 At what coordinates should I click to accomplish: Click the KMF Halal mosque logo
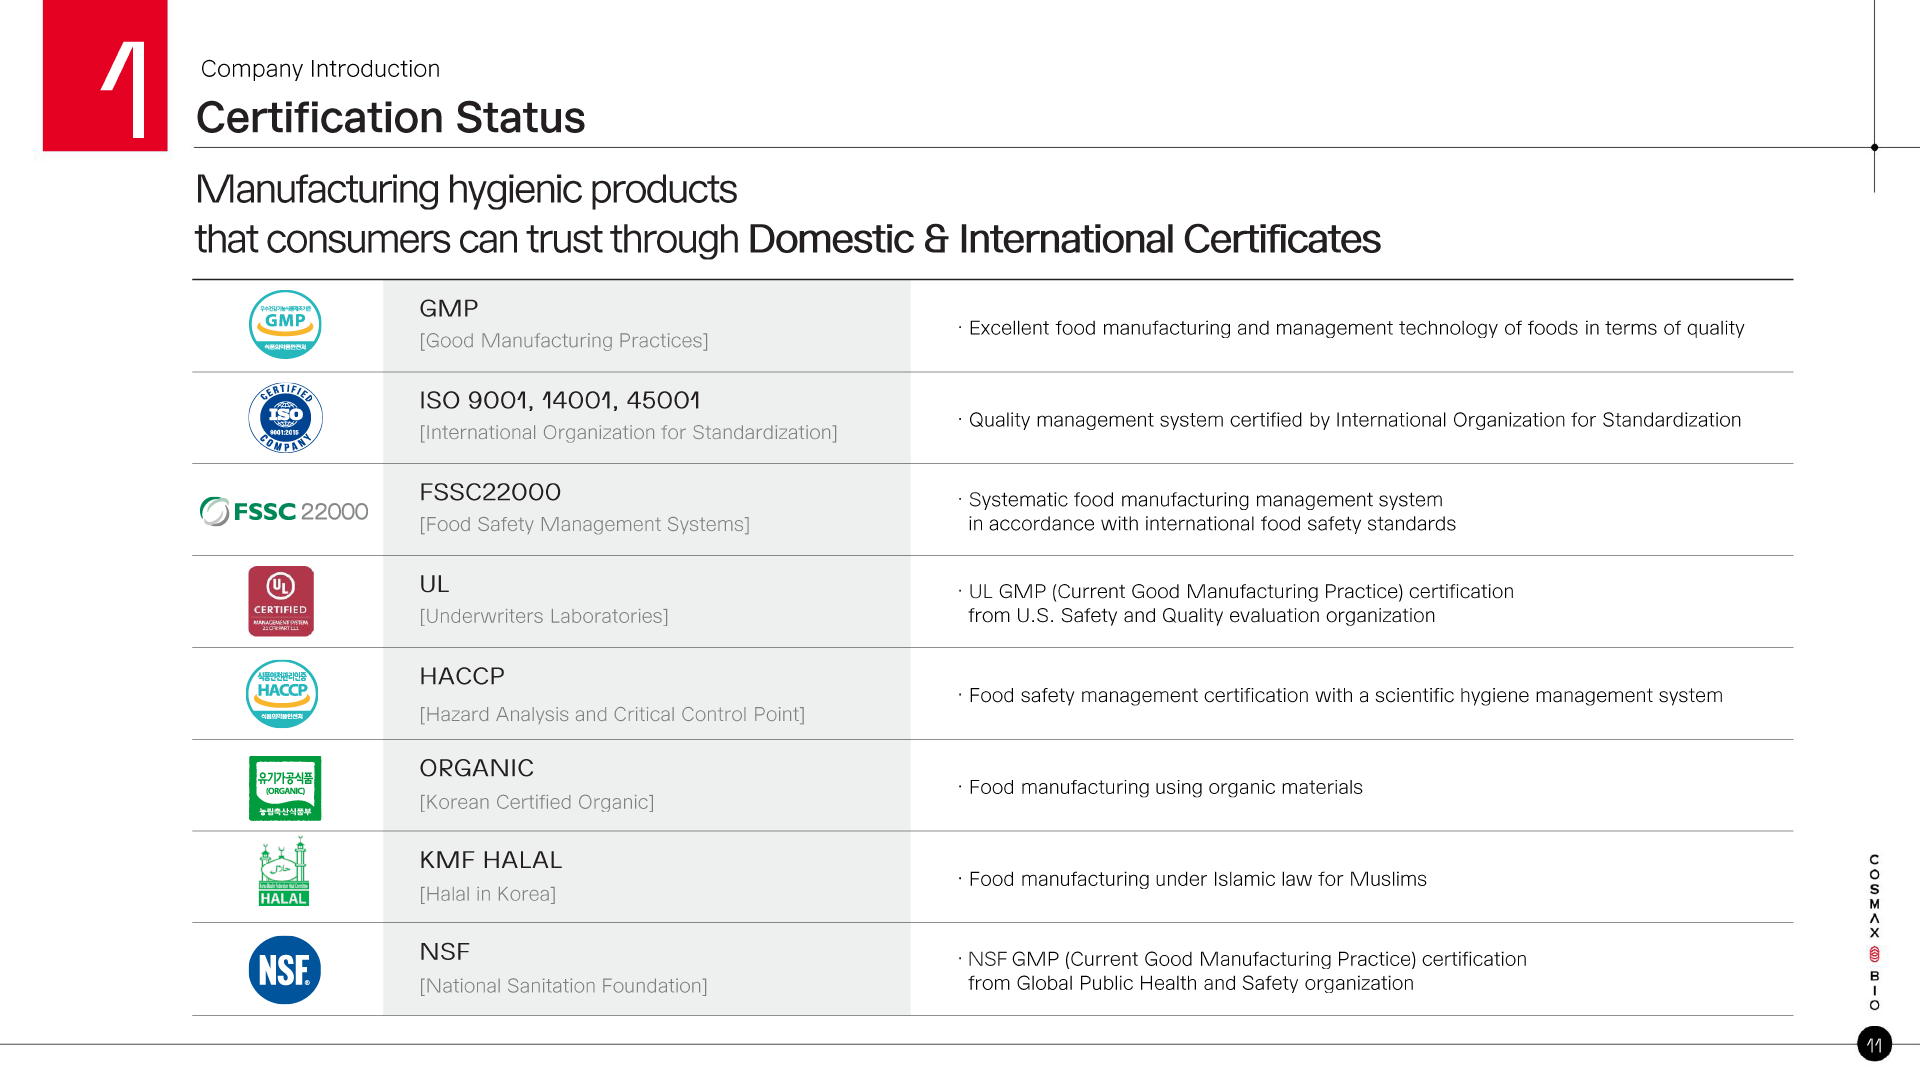[x=284, y=873]
